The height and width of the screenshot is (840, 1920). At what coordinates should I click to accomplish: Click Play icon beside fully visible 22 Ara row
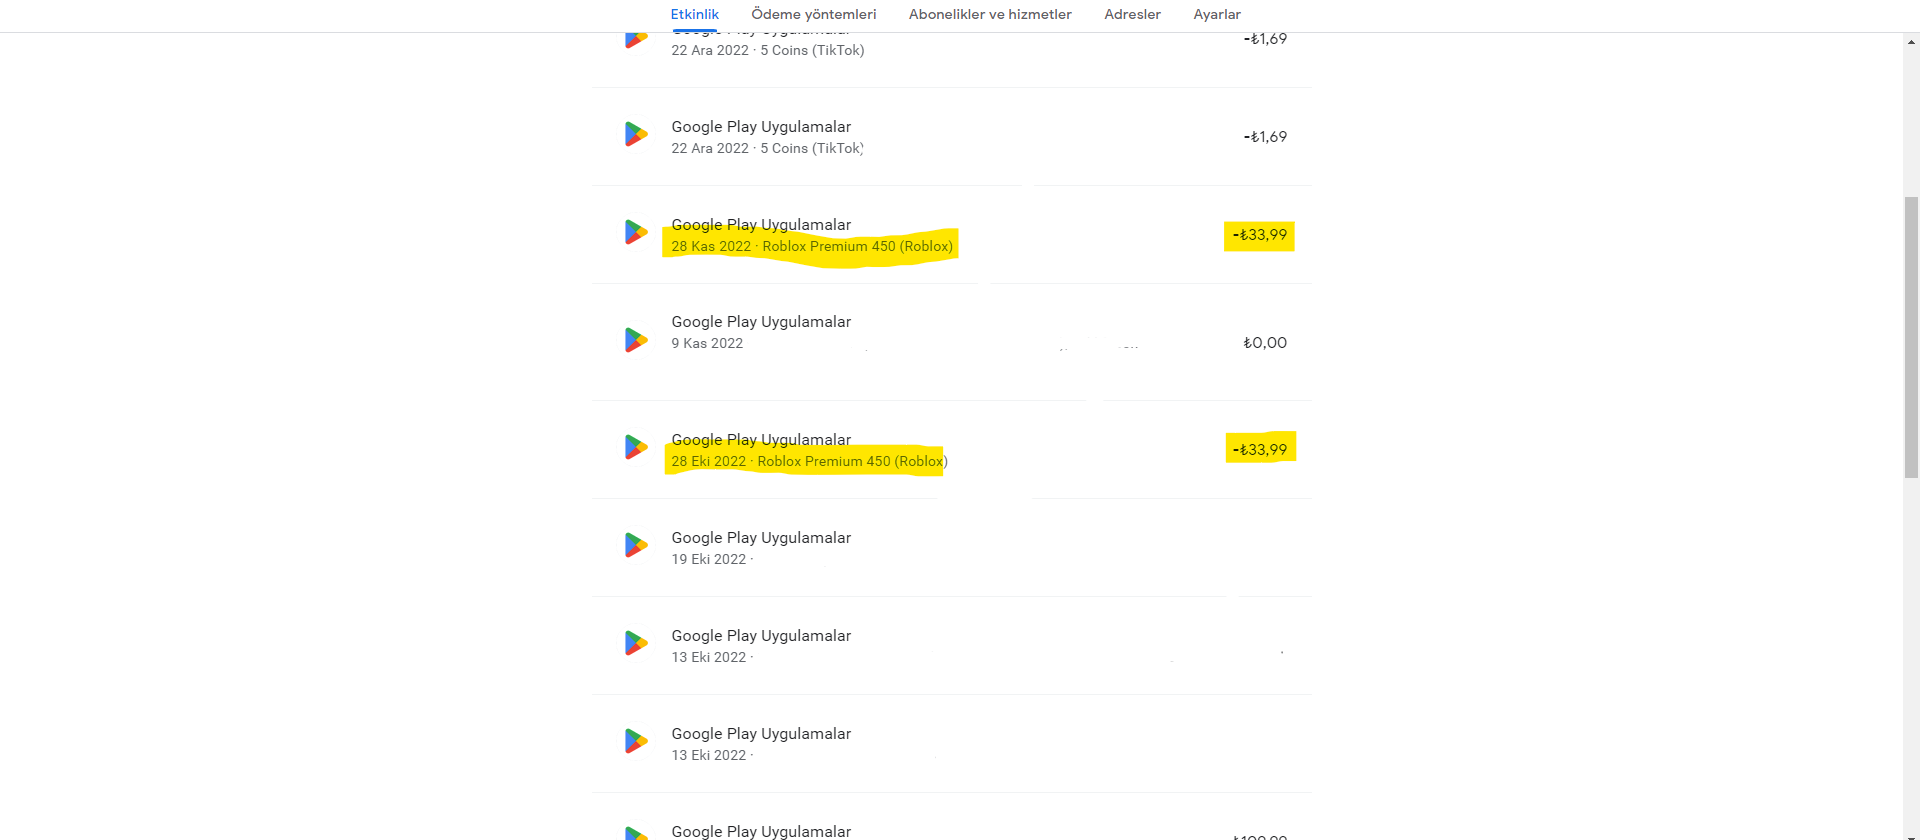[x=636, y=134]
